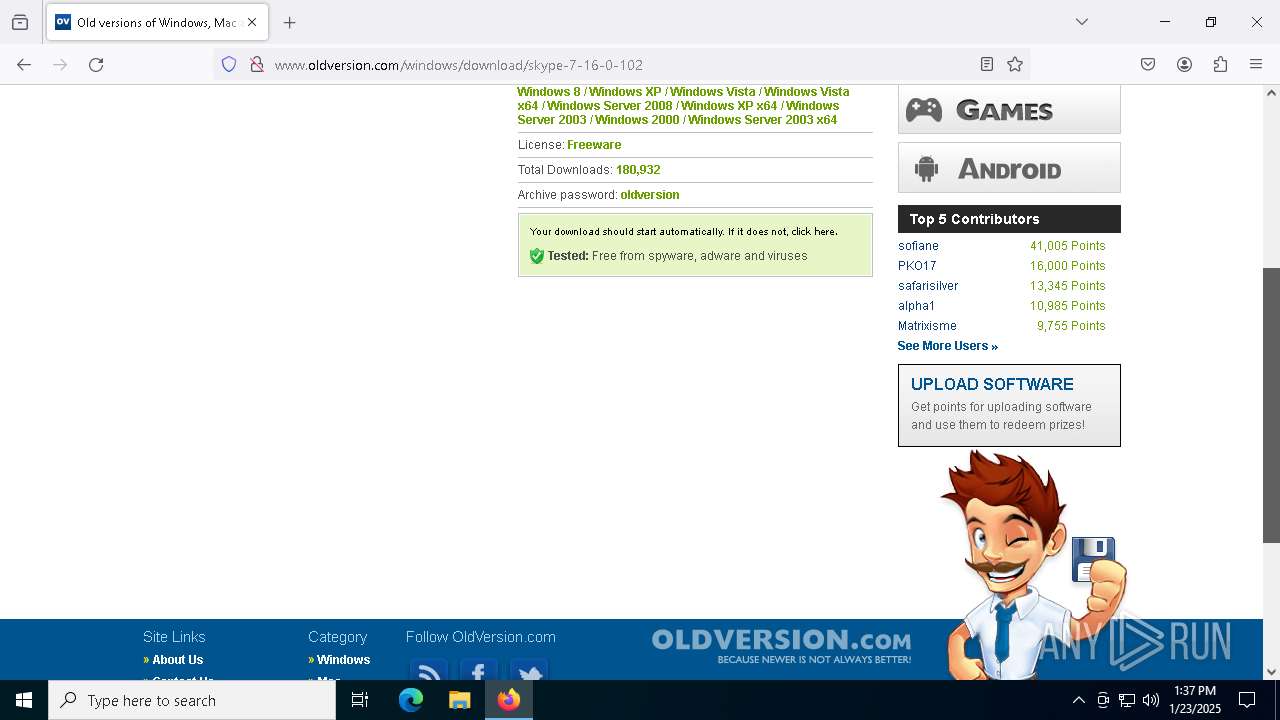
Task: Click the Windows Server 2008 link
Action: pyautogui.click(x=609, y=106)
